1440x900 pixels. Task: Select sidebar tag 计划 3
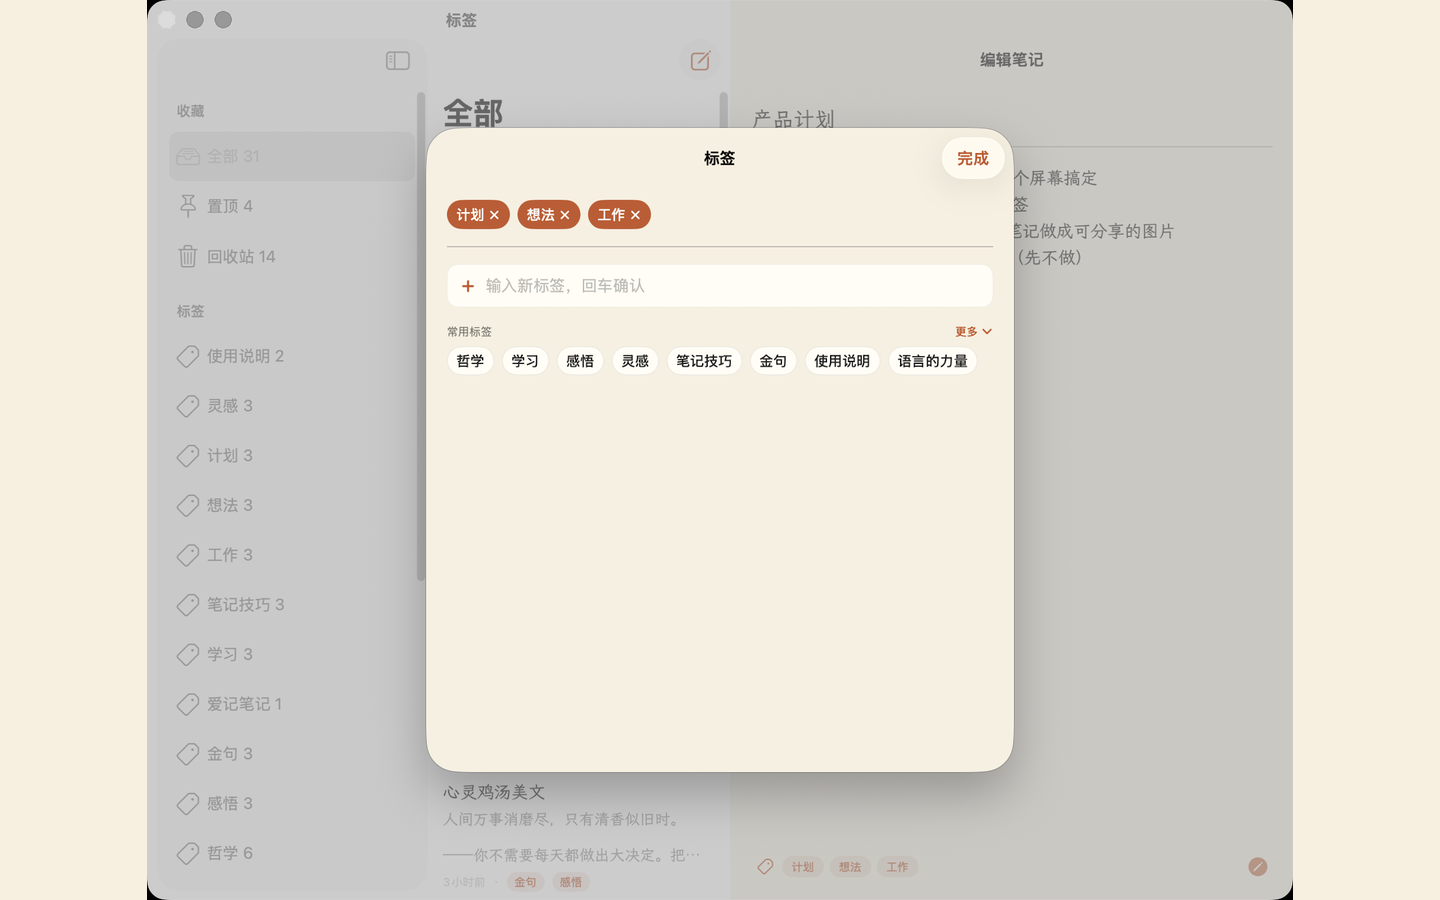click(x=292, y=455)
